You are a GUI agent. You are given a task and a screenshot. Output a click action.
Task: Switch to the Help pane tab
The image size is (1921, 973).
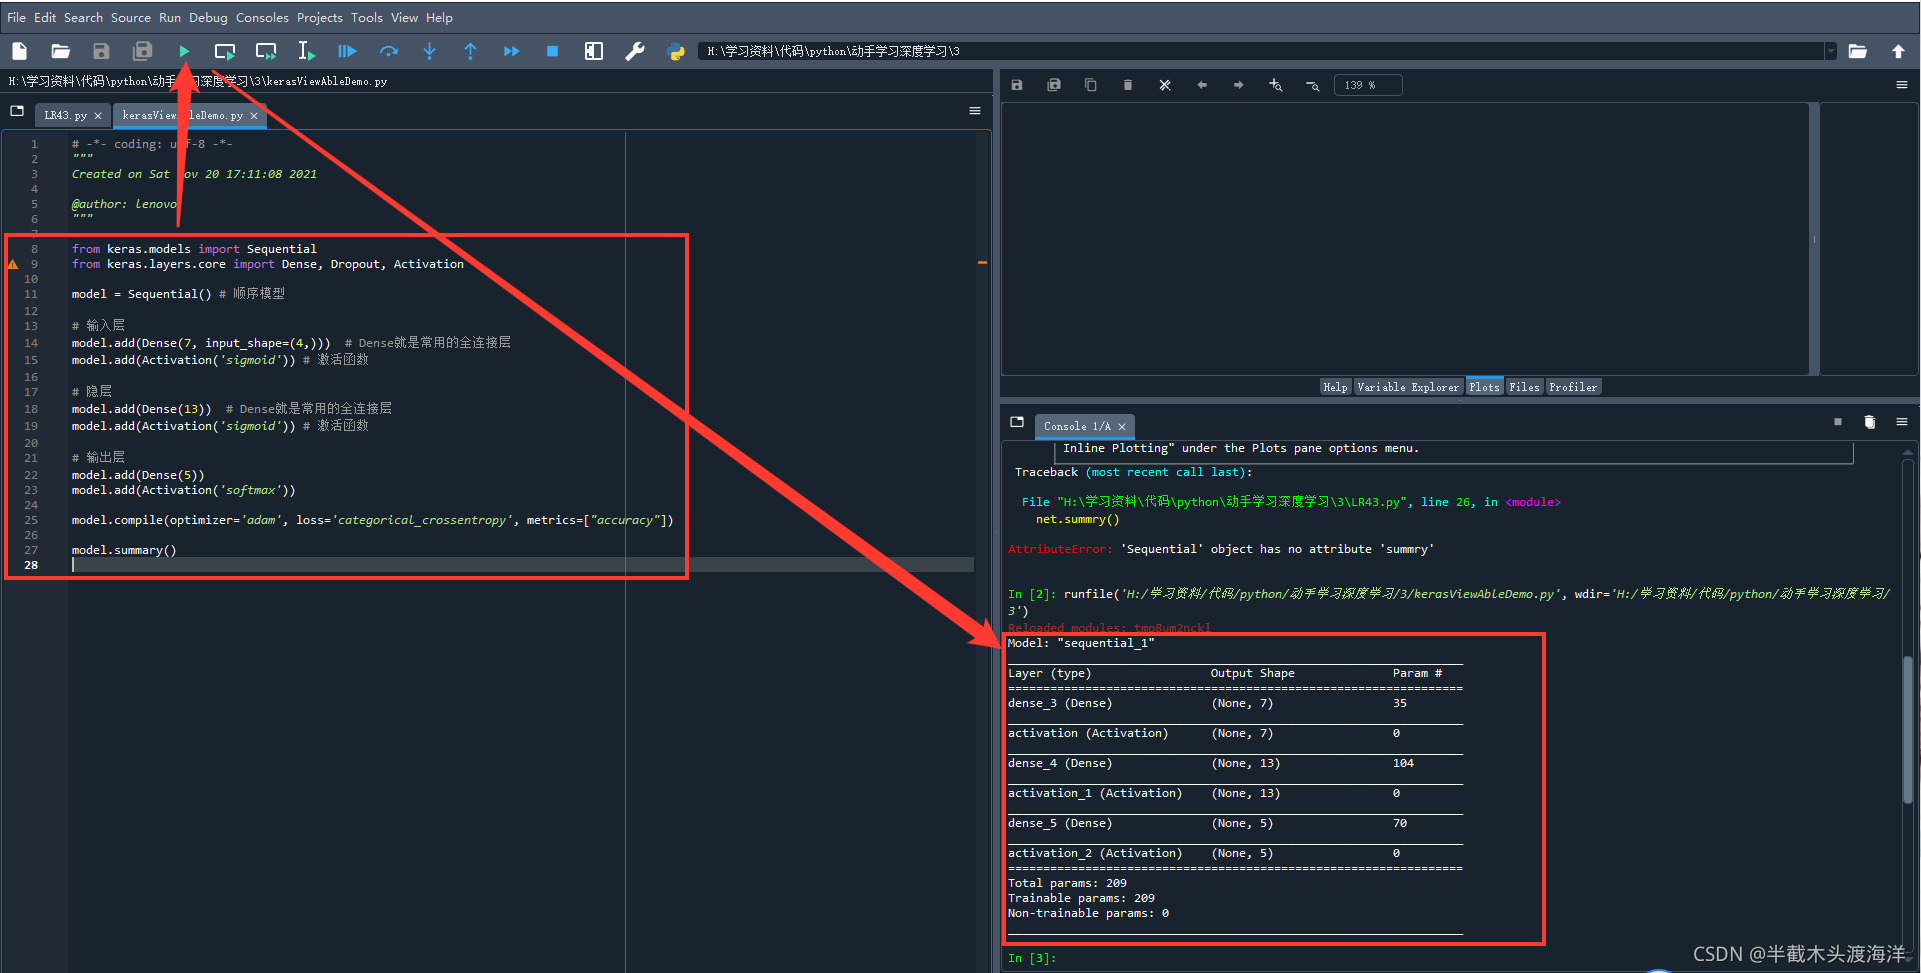1335,387
